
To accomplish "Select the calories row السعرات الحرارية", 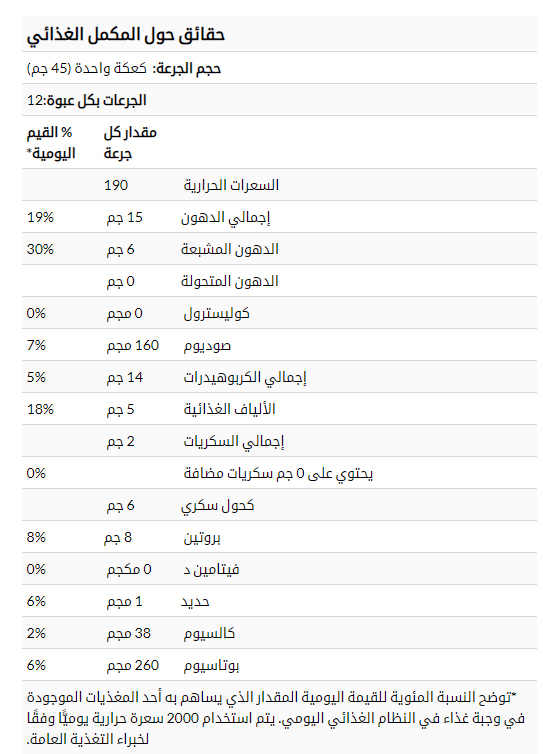I will point(279,185).
